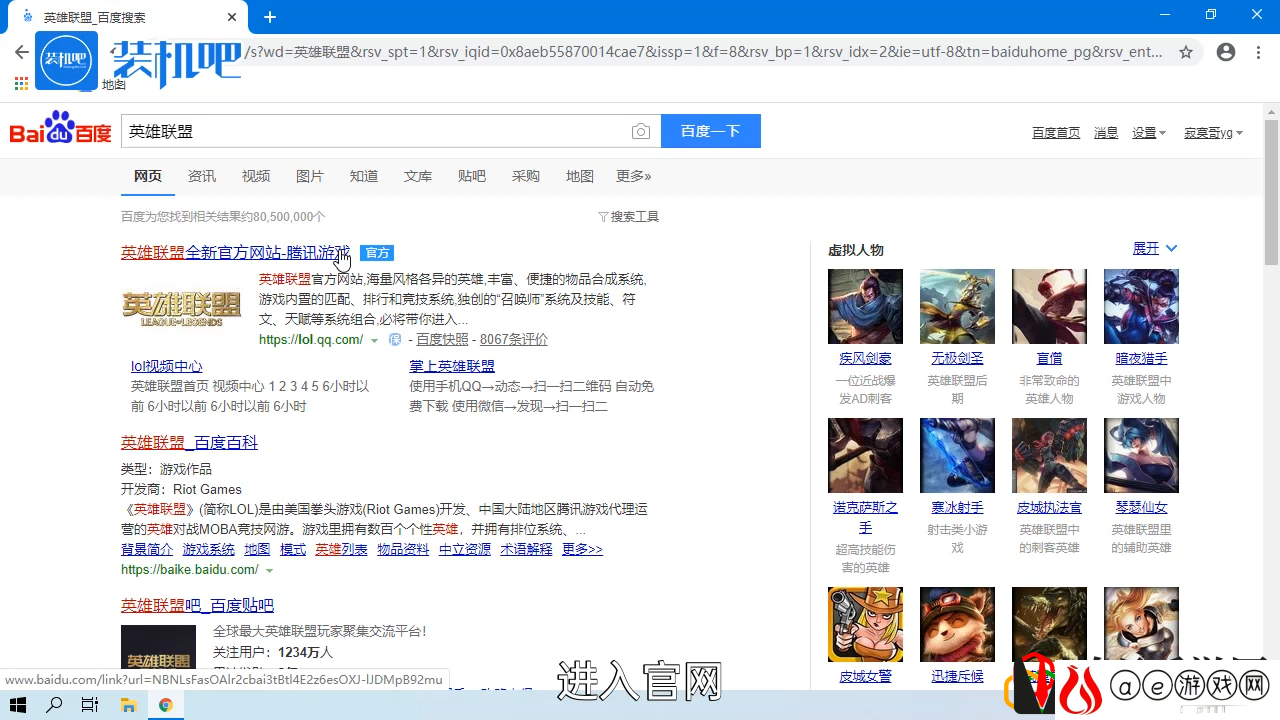Go back with the browser back arrow
The width and height of the screenshot is (1280, 720).
[21, 52]
